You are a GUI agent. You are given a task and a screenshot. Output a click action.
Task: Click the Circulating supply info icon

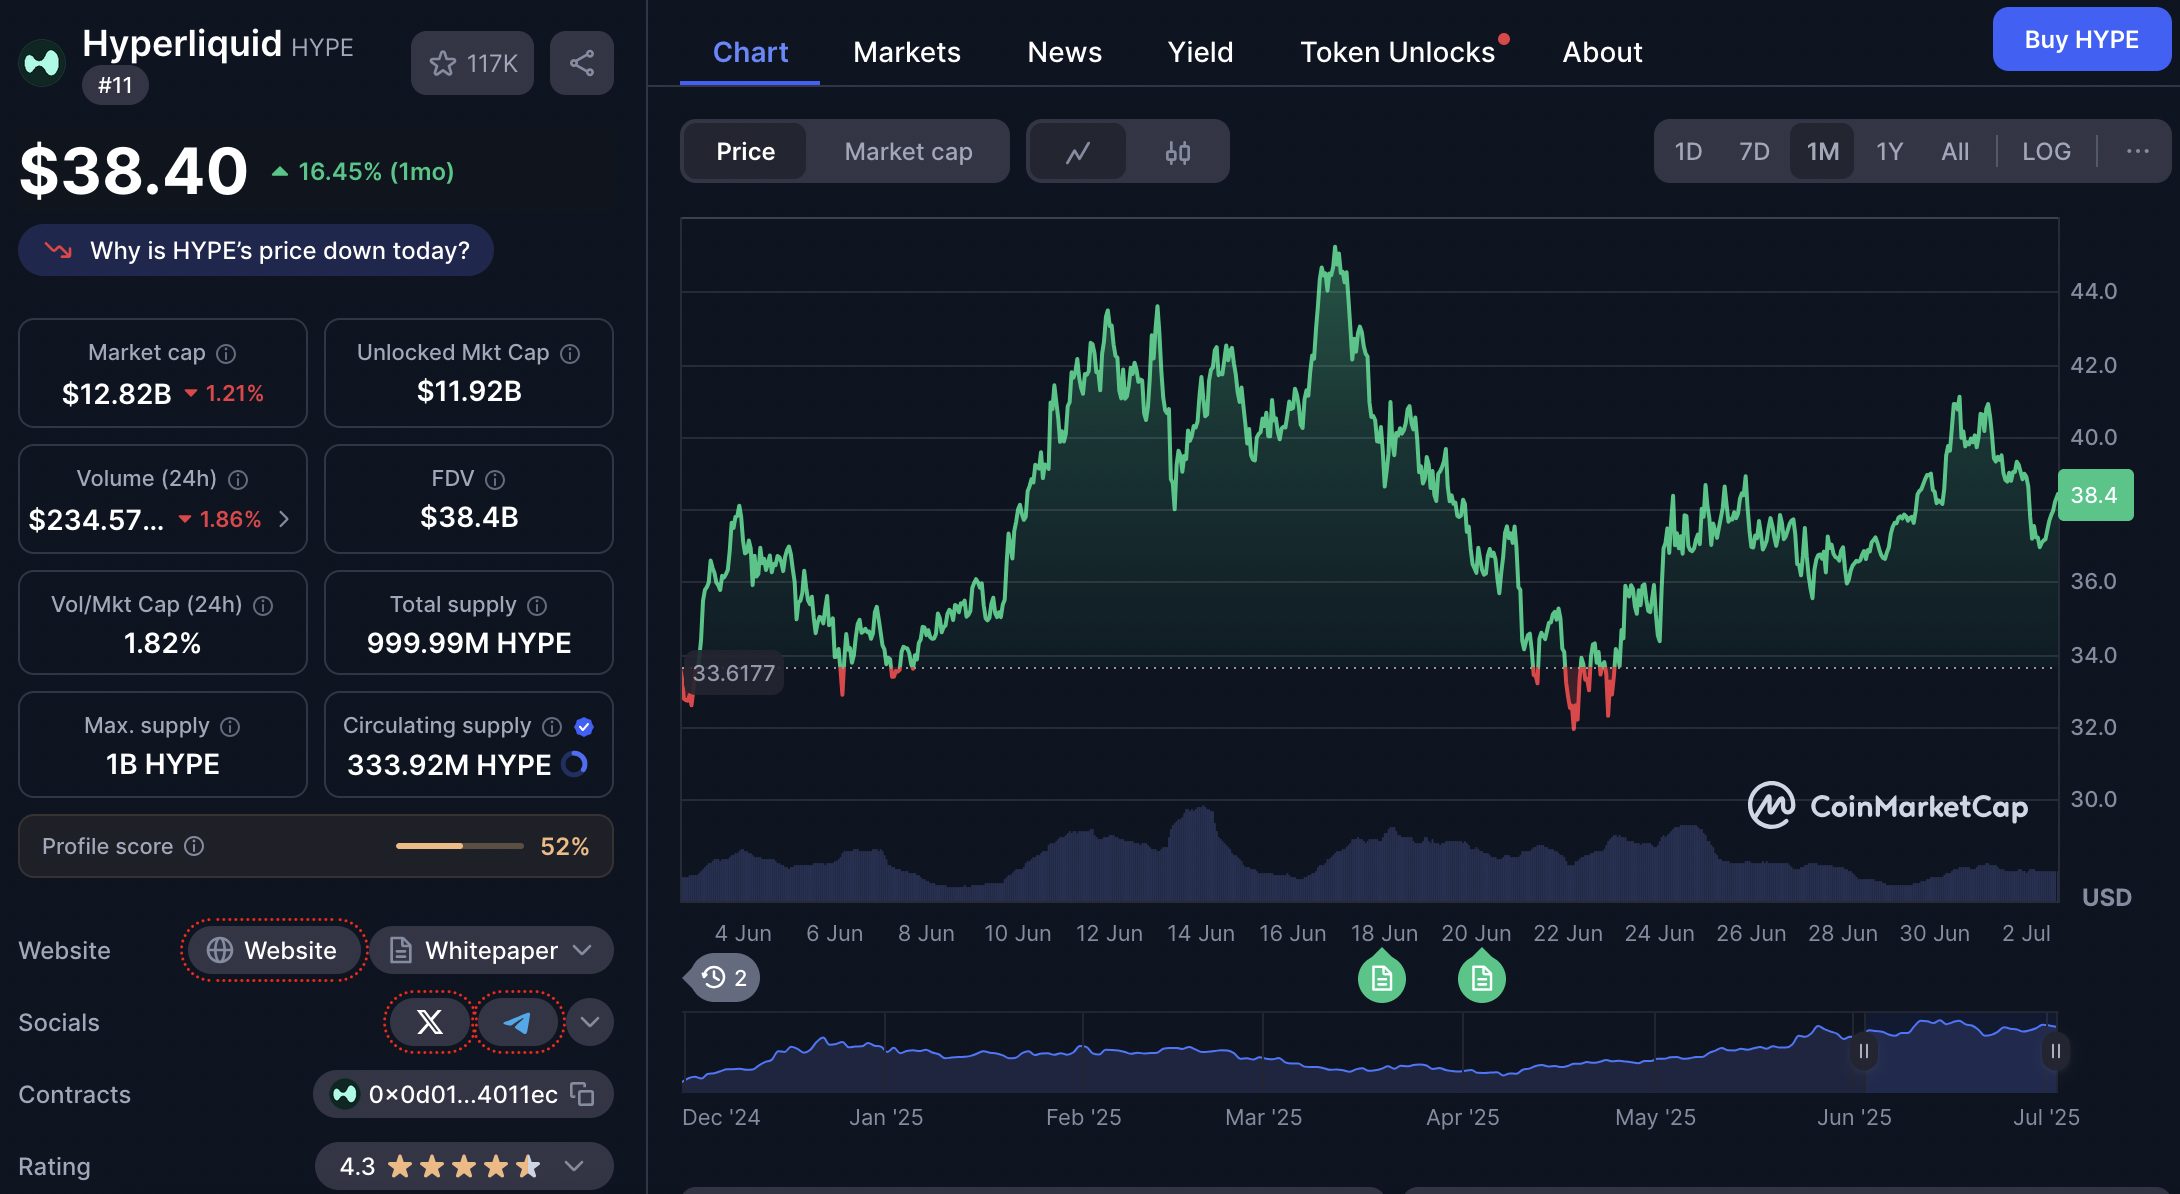[x=552, y=726]
